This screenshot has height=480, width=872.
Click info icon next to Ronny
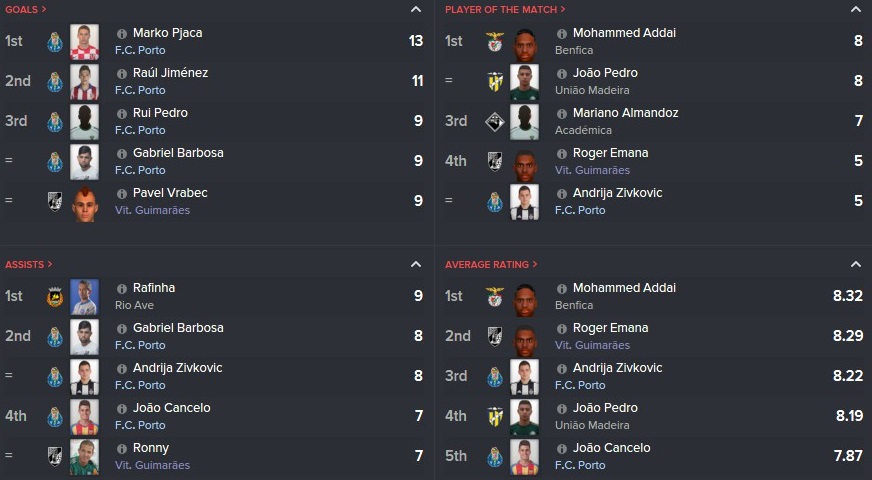(122, 449)
